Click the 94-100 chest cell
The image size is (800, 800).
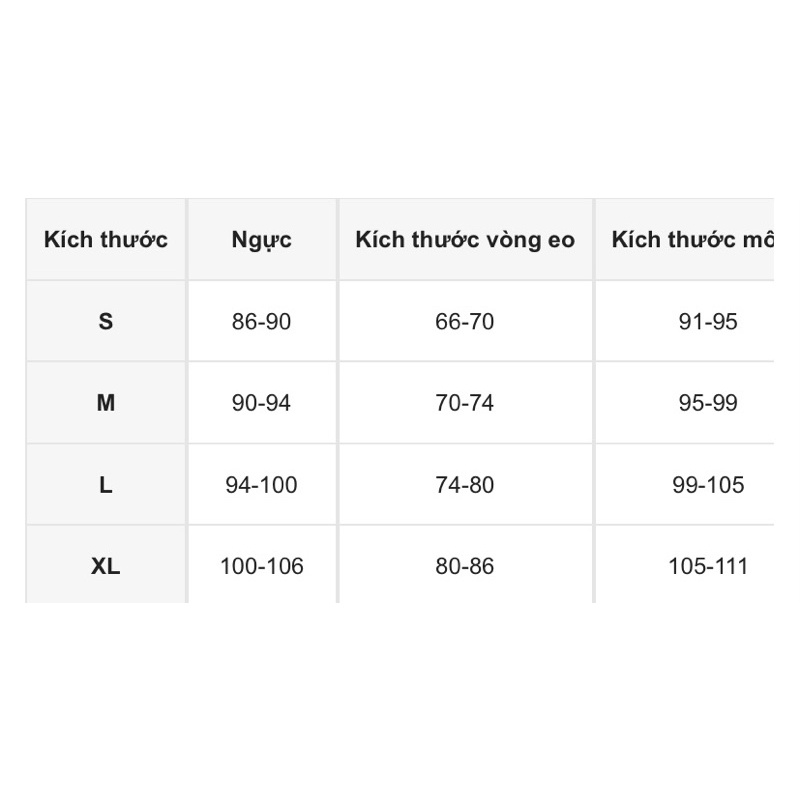pyautogui.click(x=262, y=485)
